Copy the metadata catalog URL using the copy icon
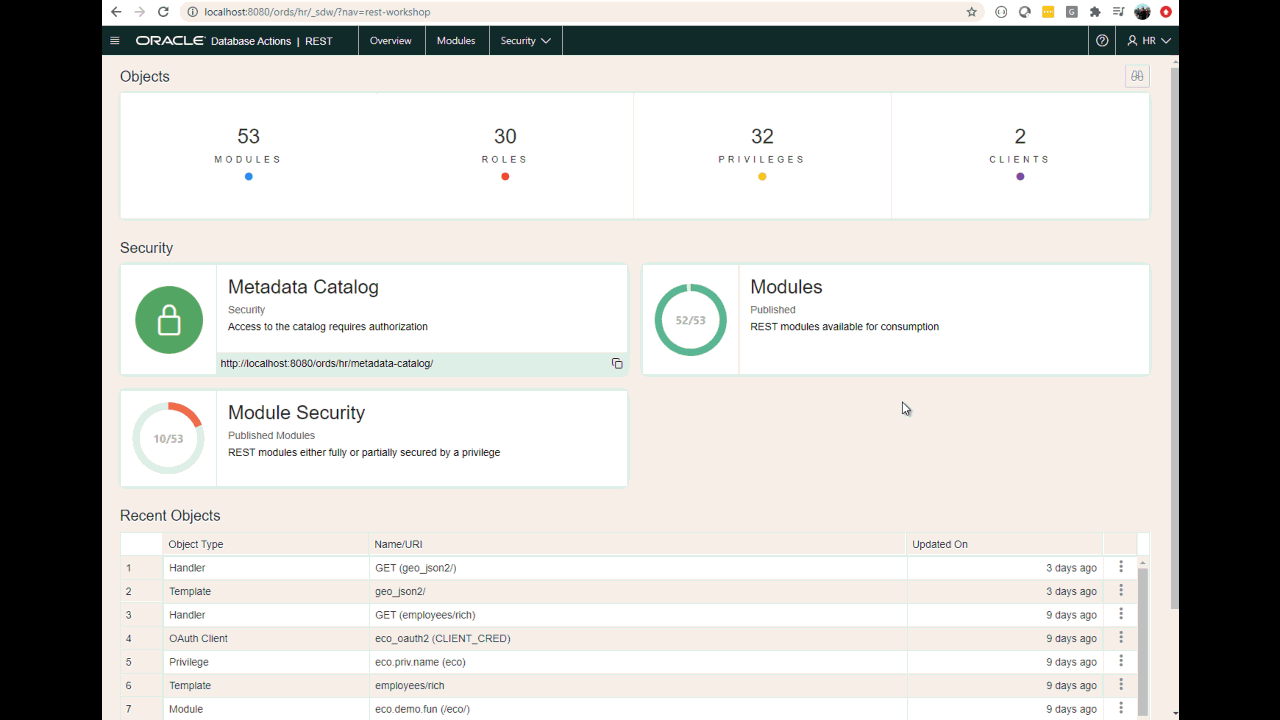 click(617, 363)
